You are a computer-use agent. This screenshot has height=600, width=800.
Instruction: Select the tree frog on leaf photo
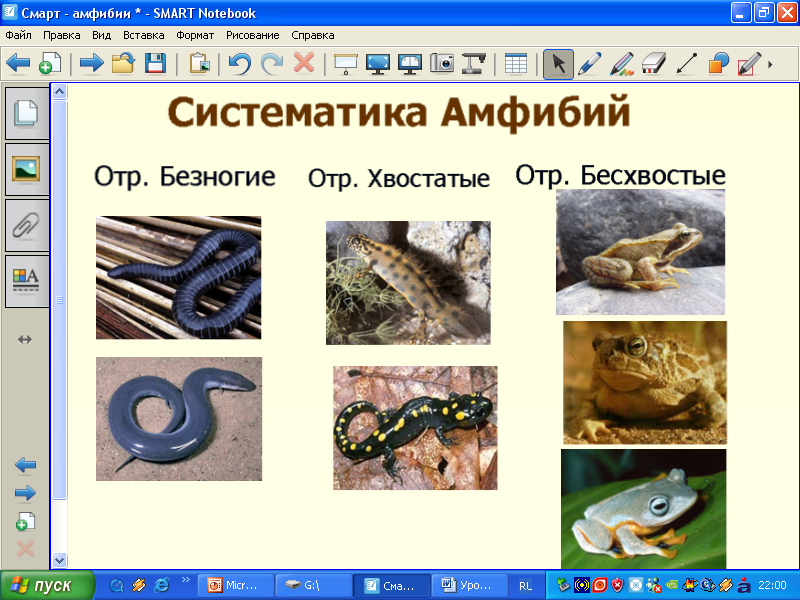[x=643, y=509]
